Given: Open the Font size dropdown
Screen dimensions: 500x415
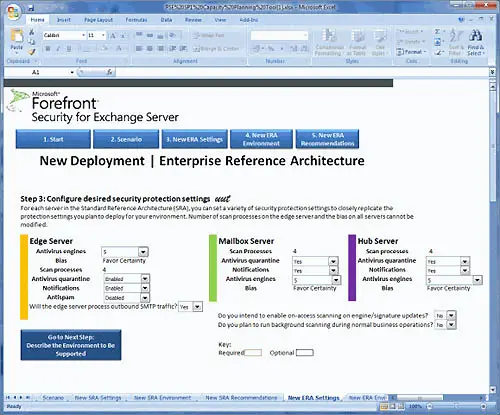Looking at the screenshot, I should coord(103,35).
